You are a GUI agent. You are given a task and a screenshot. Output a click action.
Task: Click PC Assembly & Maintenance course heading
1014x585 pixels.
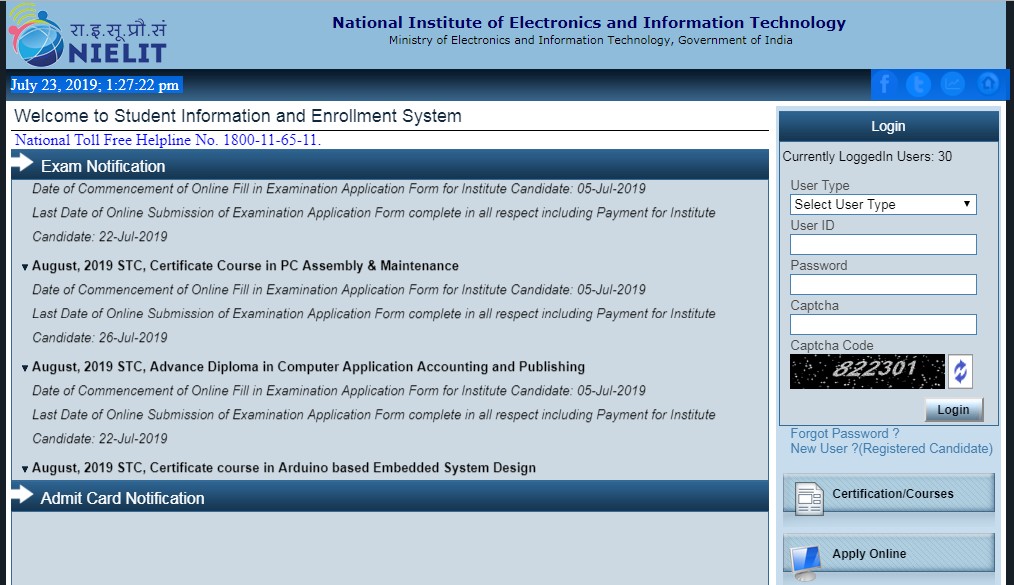tap(245, 266)
